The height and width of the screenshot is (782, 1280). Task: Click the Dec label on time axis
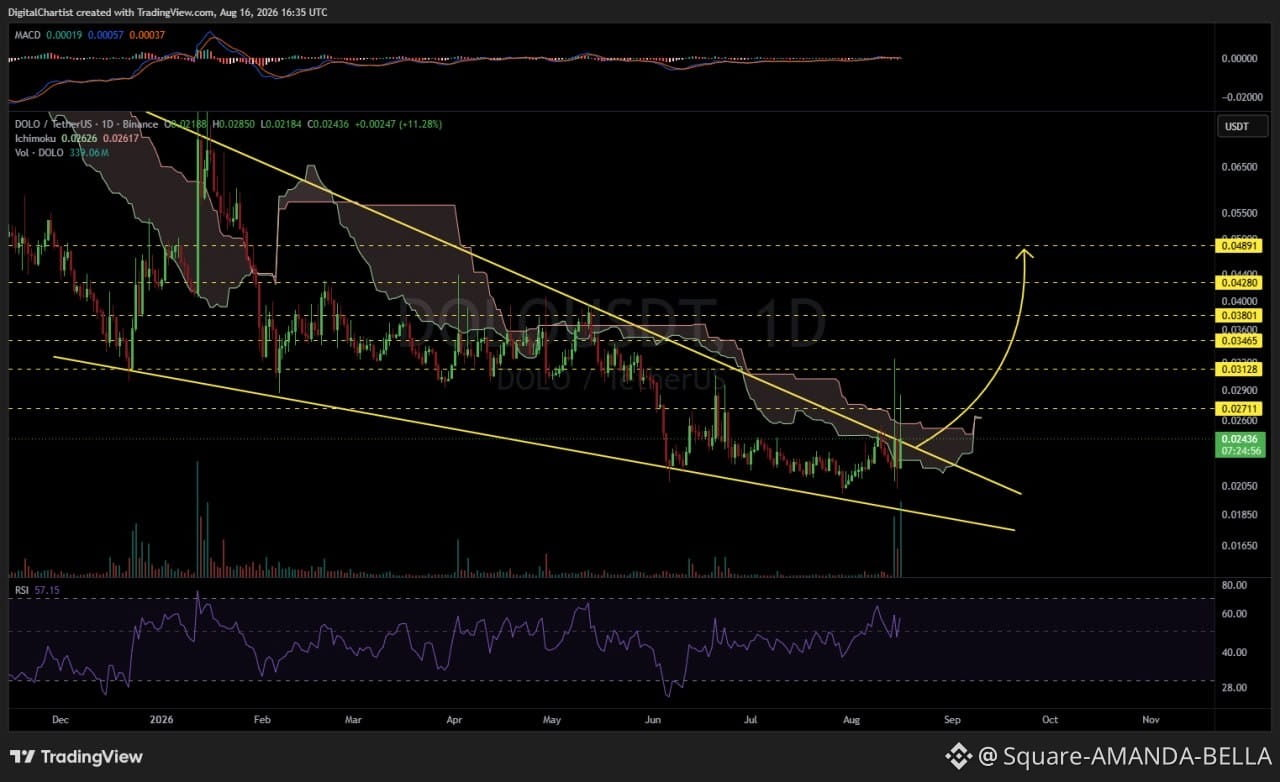click(60, 719)
